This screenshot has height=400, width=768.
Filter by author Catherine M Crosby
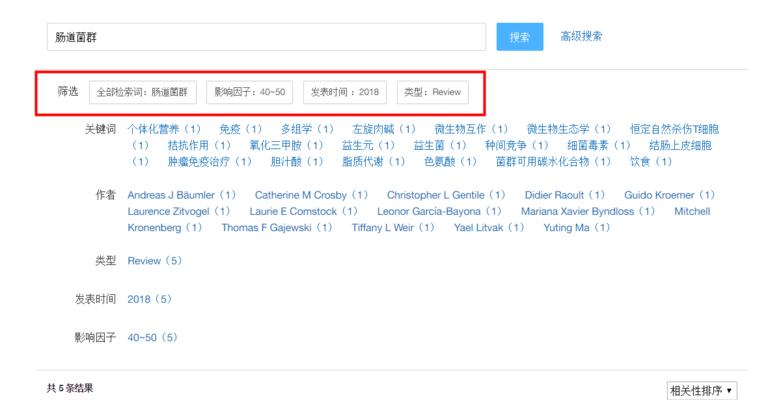tap(311, 195)
